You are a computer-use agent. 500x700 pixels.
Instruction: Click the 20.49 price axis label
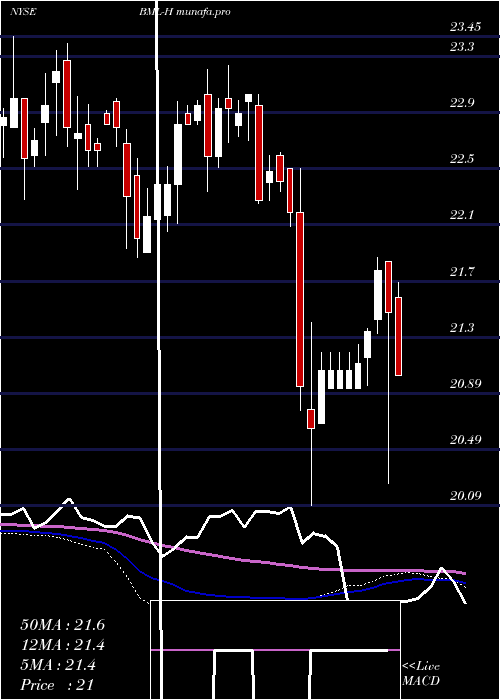pyautogui.click(x=465, y=440)
